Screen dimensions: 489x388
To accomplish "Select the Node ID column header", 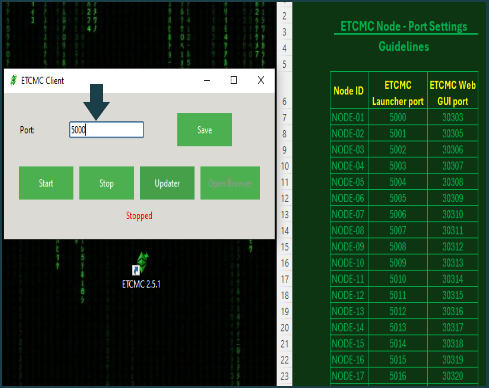I will pos(349,90).
